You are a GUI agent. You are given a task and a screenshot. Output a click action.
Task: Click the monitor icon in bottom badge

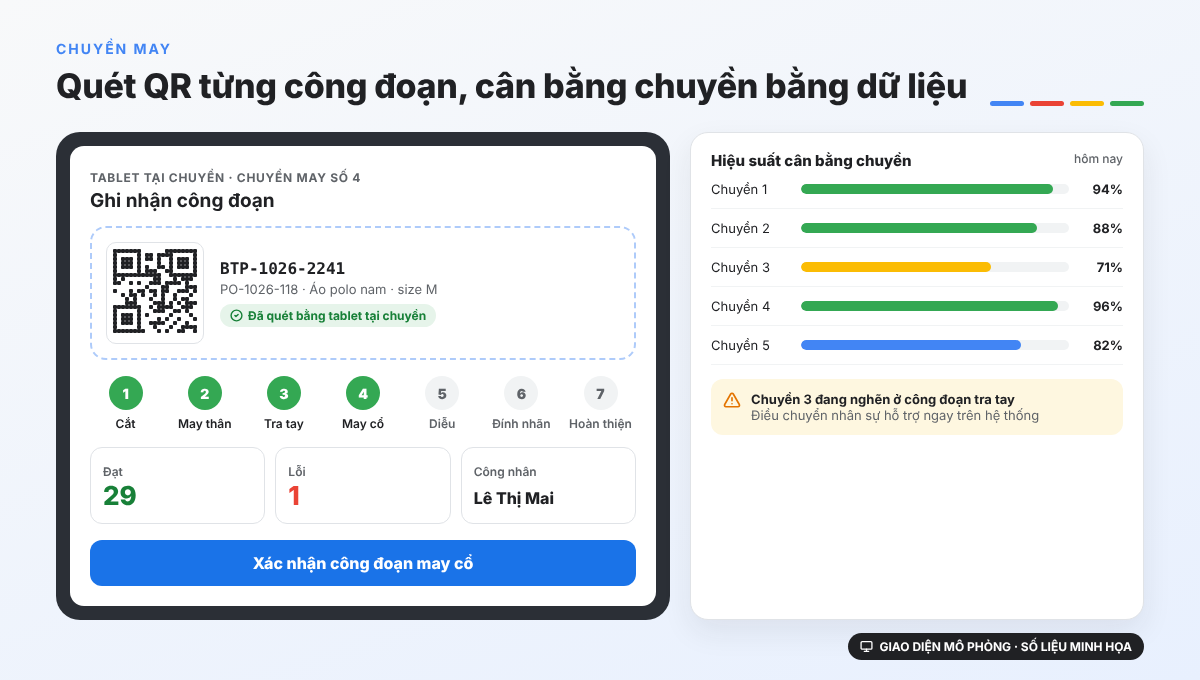click(867, 647)
